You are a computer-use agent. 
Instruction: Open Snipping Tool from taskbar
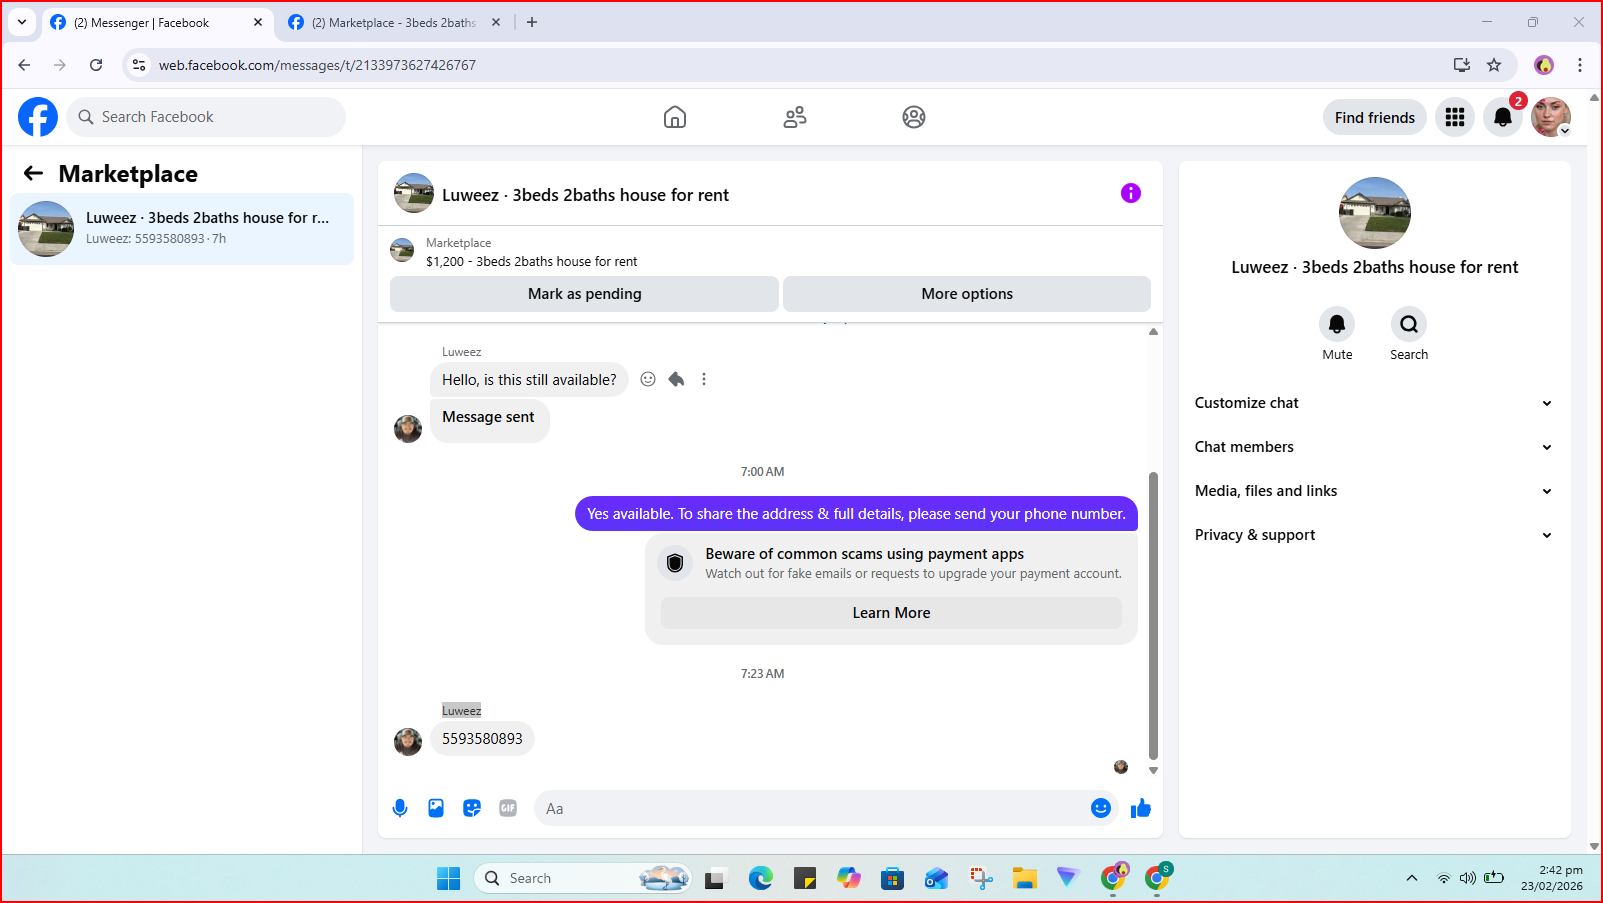[981, 878]
